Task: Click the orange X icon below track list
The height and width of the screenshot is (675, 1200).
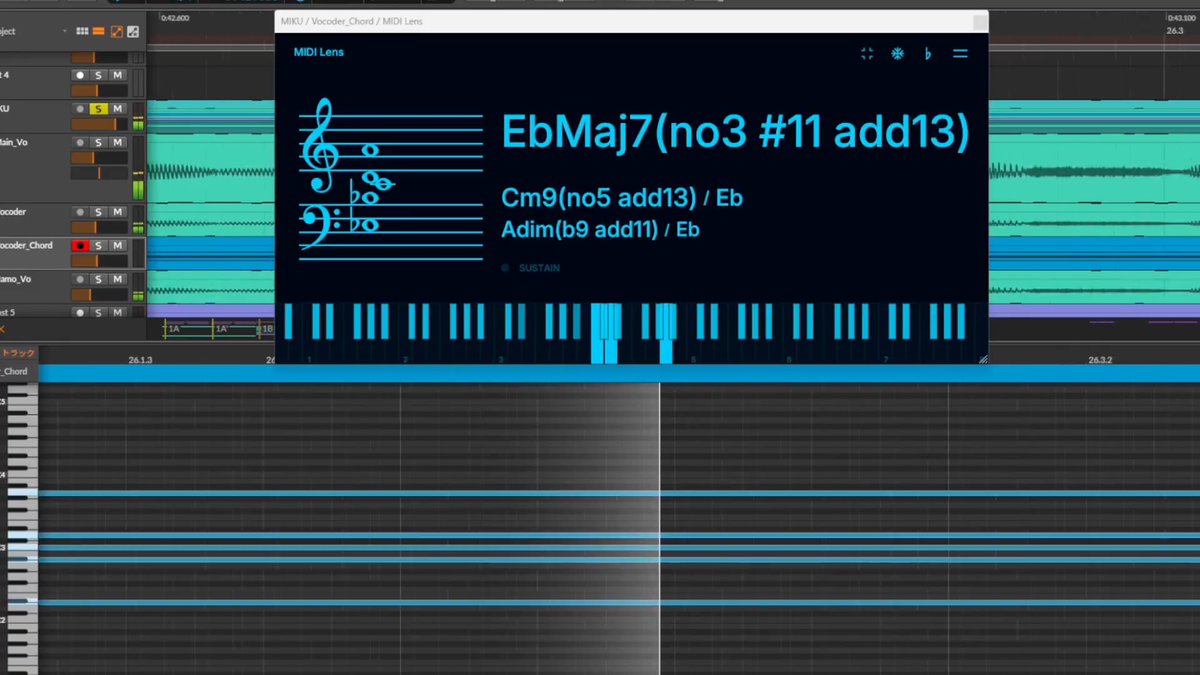Action: click(x=2, y=329)
